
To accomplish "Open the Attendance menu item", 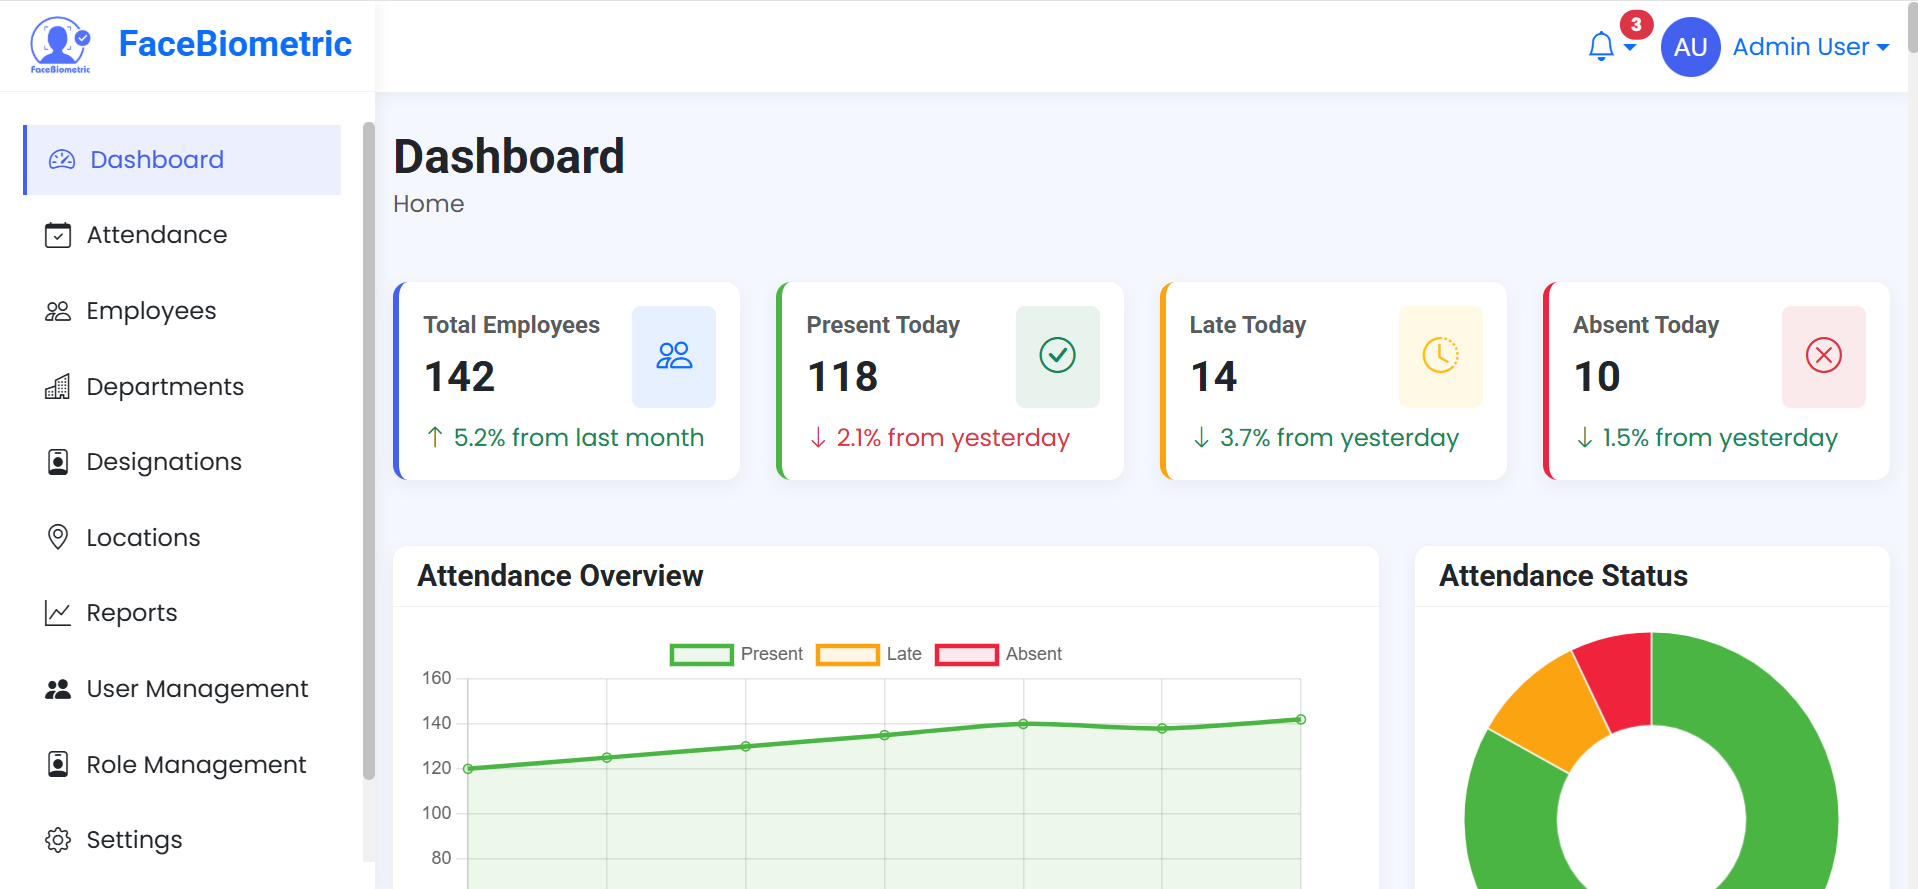I will [182, 235].
